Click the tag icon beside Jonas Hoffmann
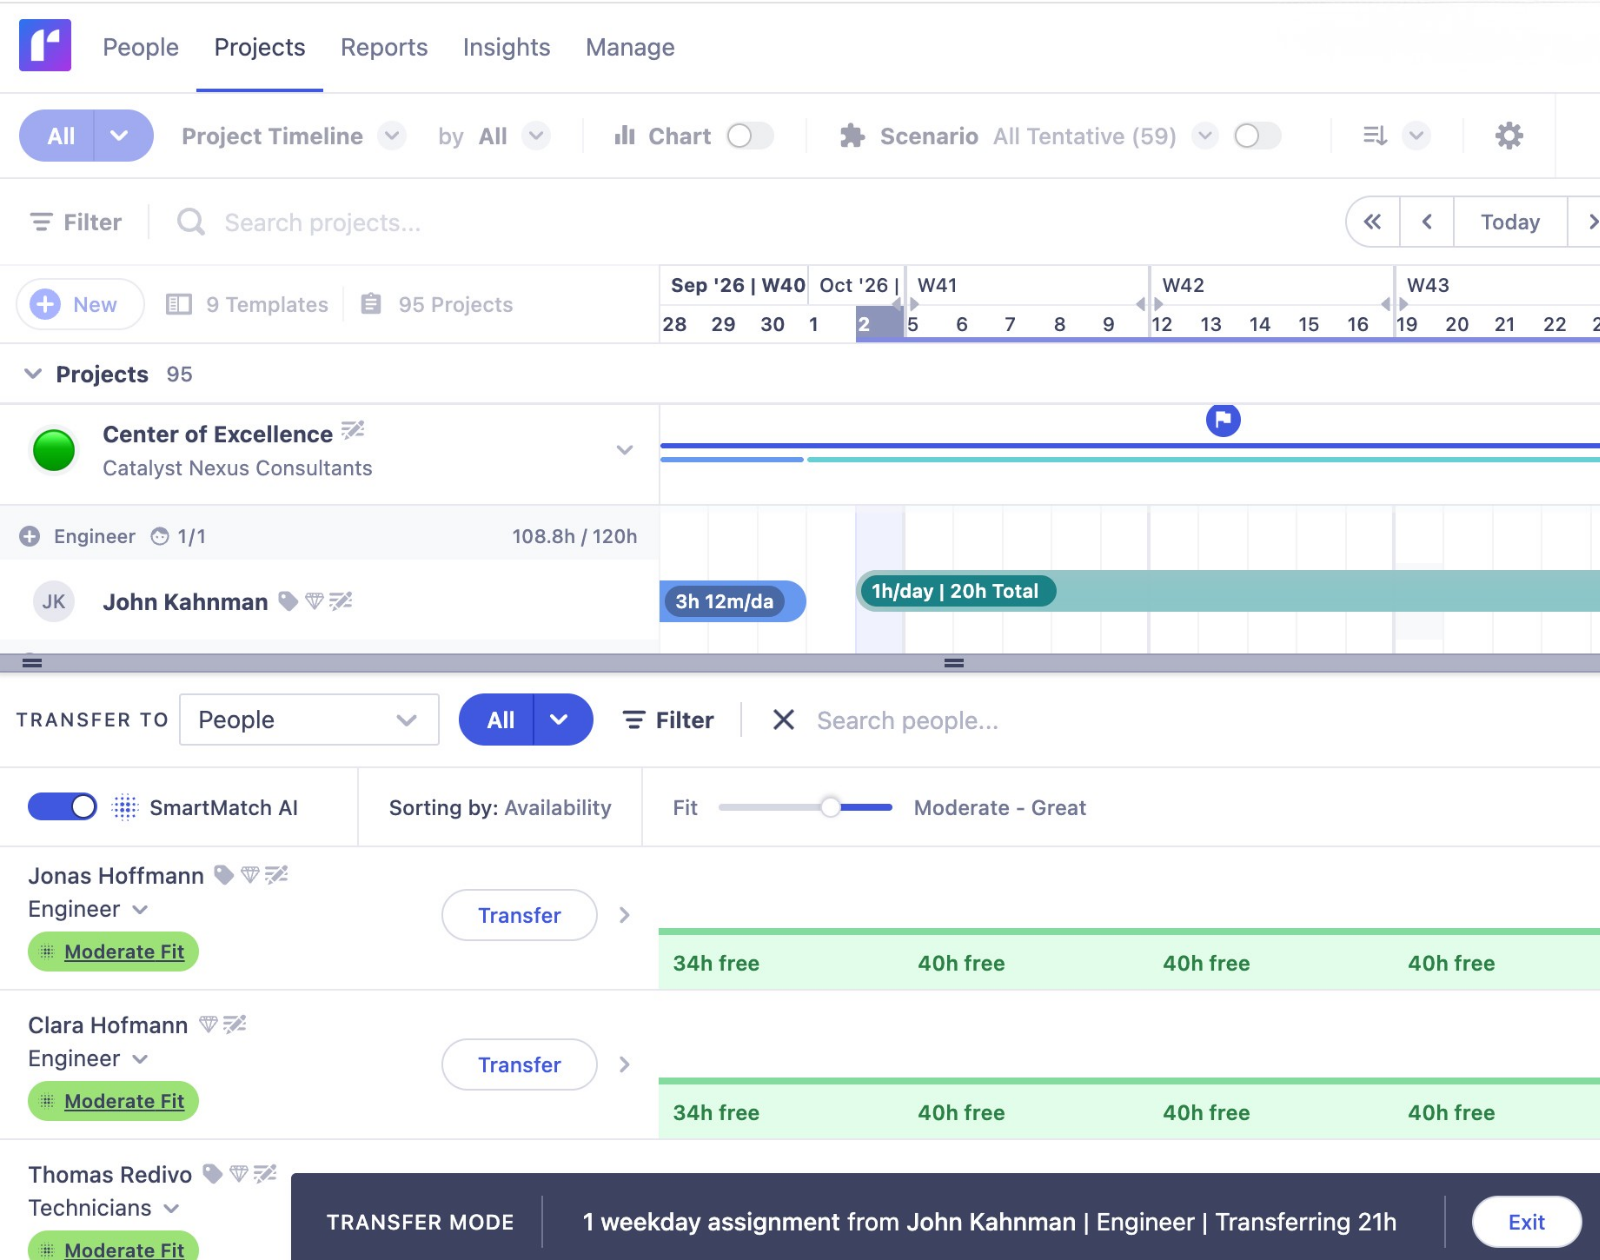 (x=224, y=875)
